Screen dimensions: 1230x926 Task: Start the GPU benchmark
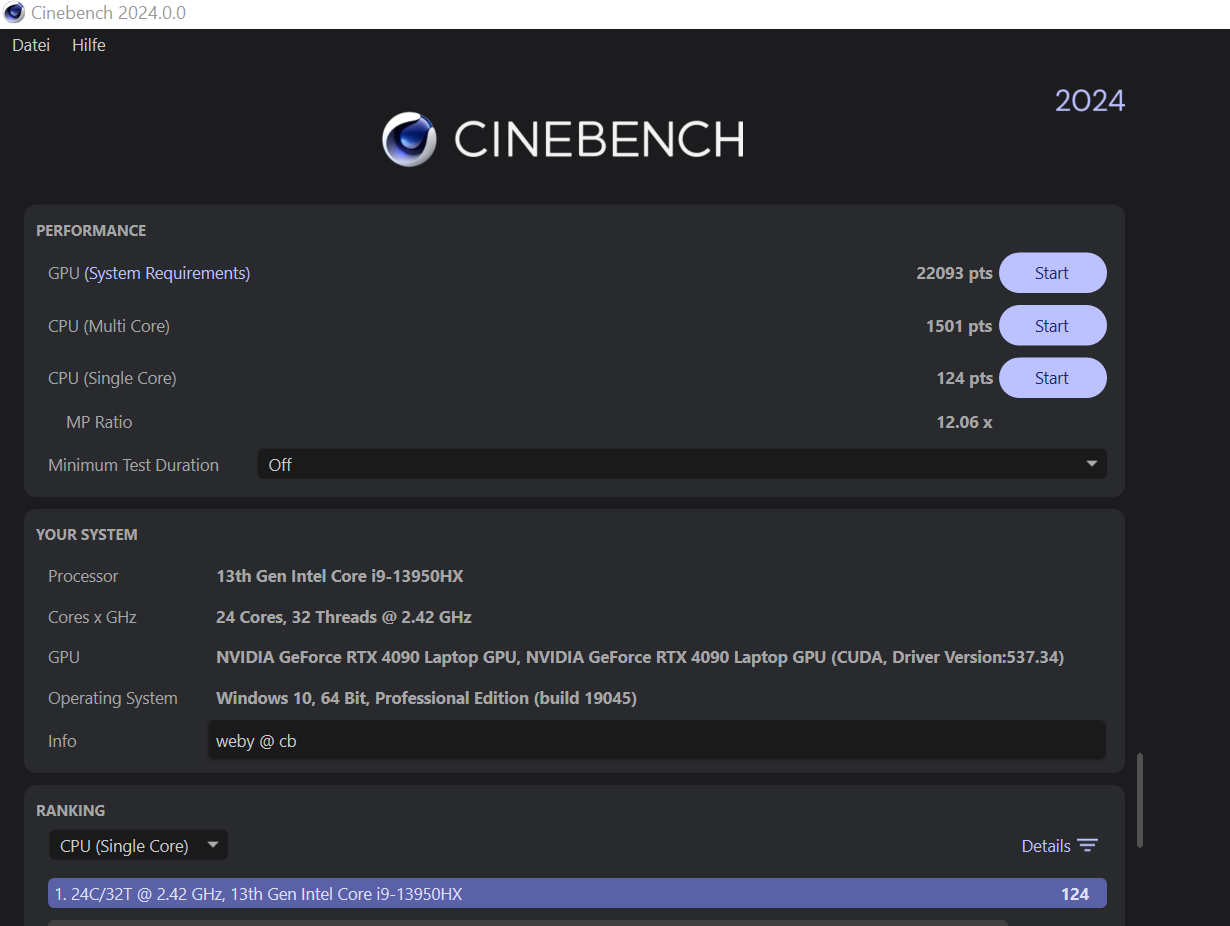coord(1052,273)
